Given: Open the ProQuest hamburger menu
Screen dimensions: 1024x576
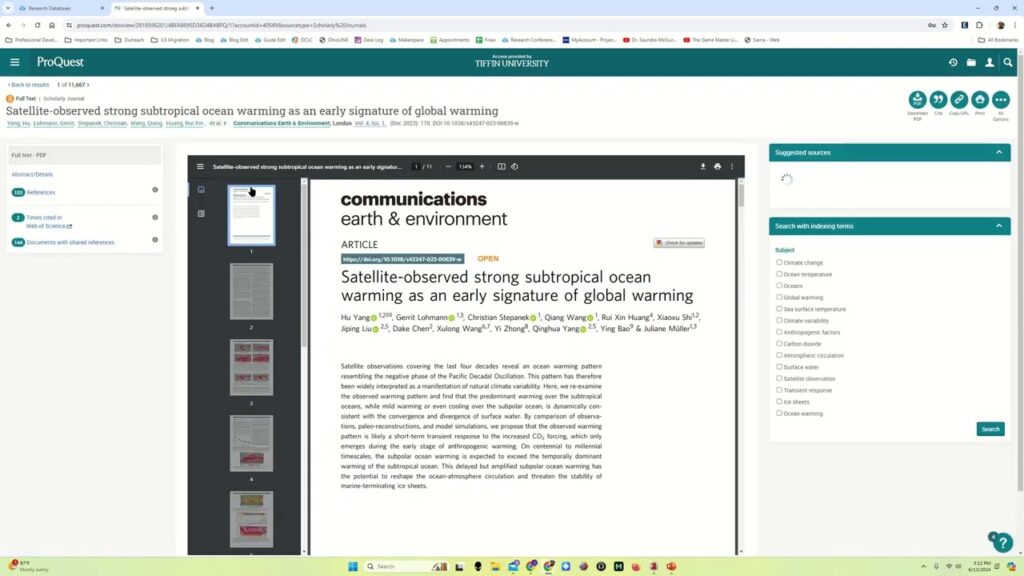Looking at the screenshot, I should (14, 62).
